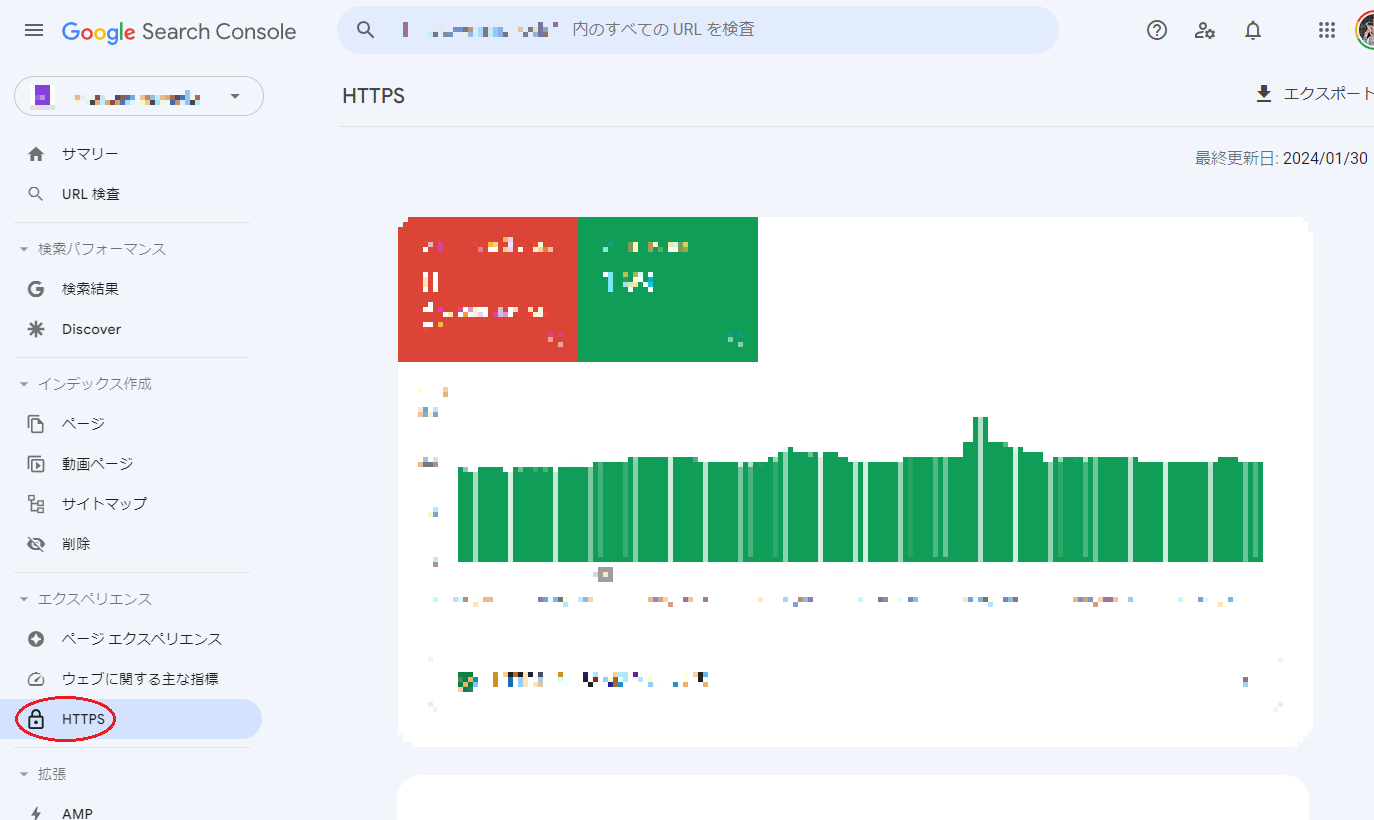
Task: Toggle the green legend checkbox below the chart
Action: (x=466, y=679)
